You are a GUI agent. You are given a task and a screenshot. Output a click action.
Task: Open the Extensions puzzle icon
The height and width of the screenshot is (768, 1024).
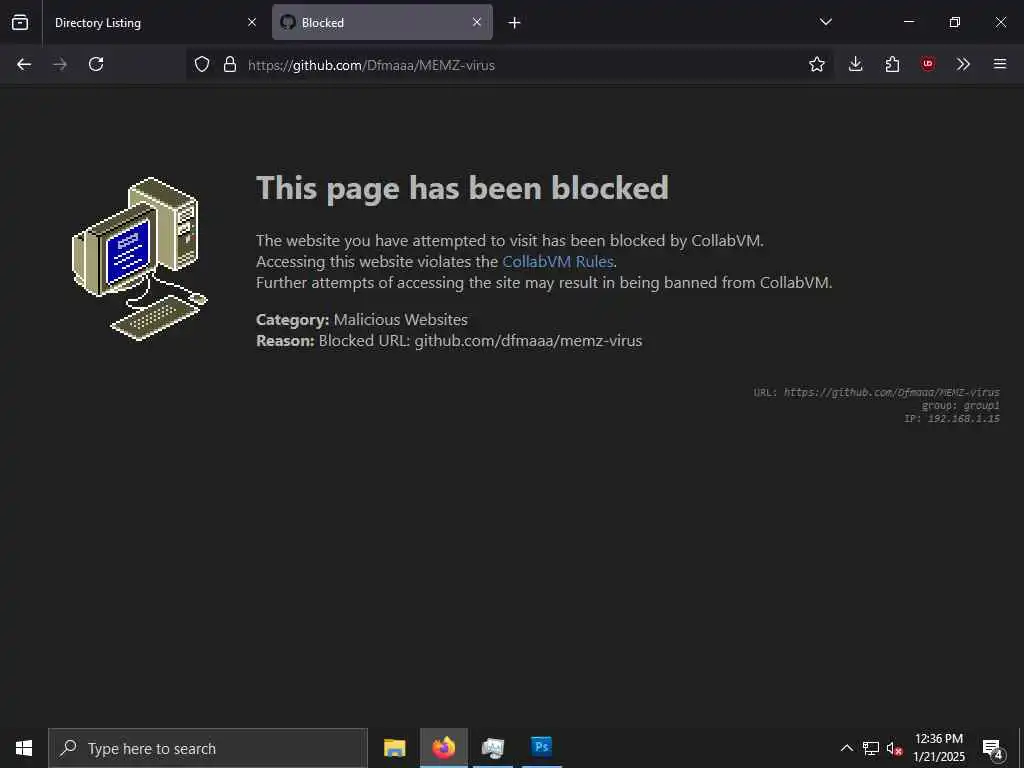[892, 64]
